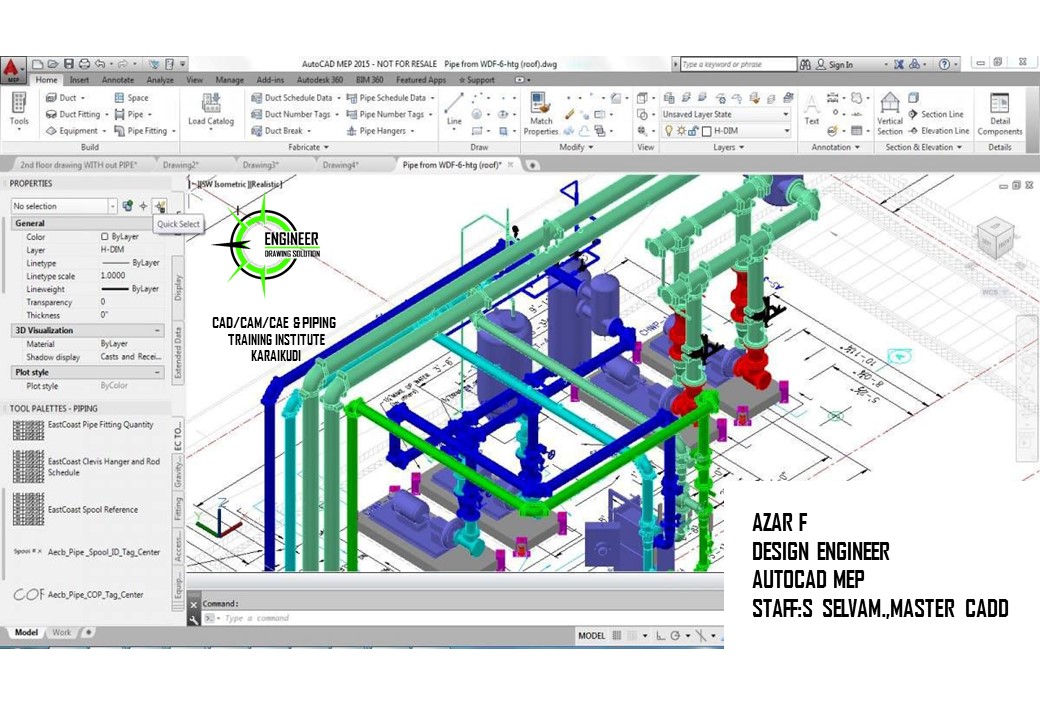This screenshot has width=1040, height=720.
Task: Toggle grid display in status bar
Action: pos(617,635)
